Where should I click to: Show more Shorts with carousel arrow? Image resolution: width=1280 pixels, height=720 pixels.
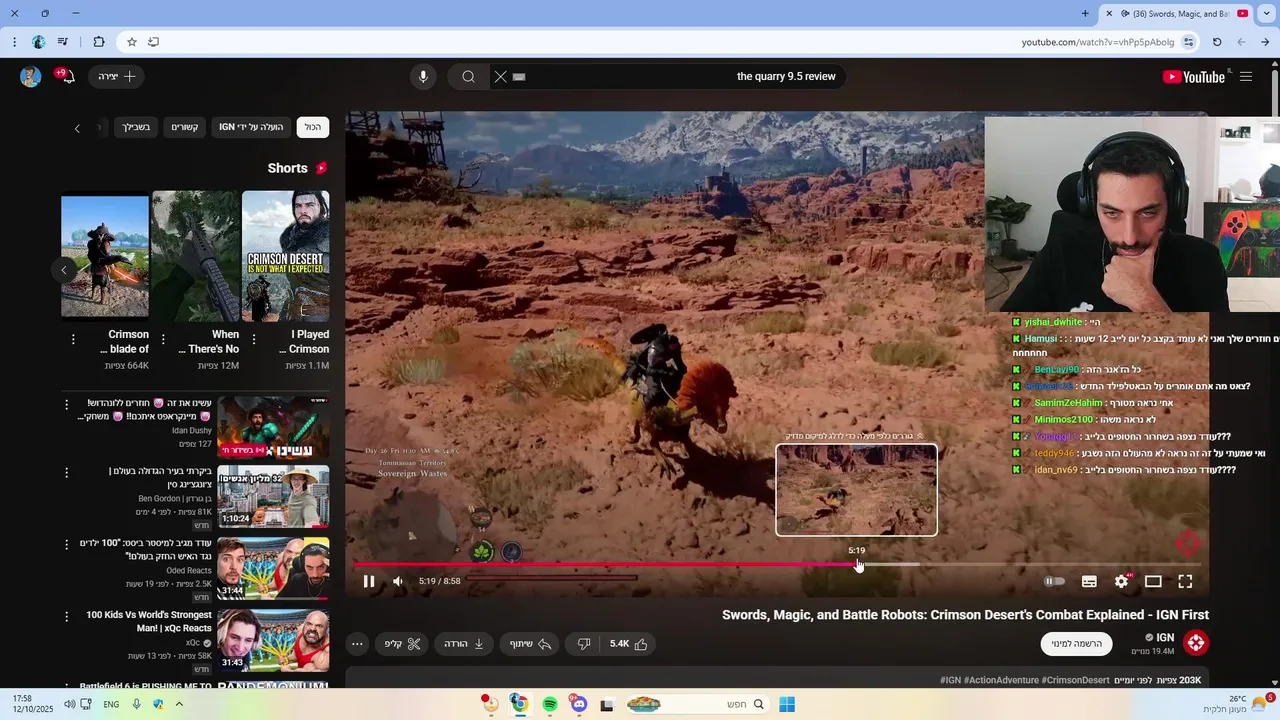(64, 270)
